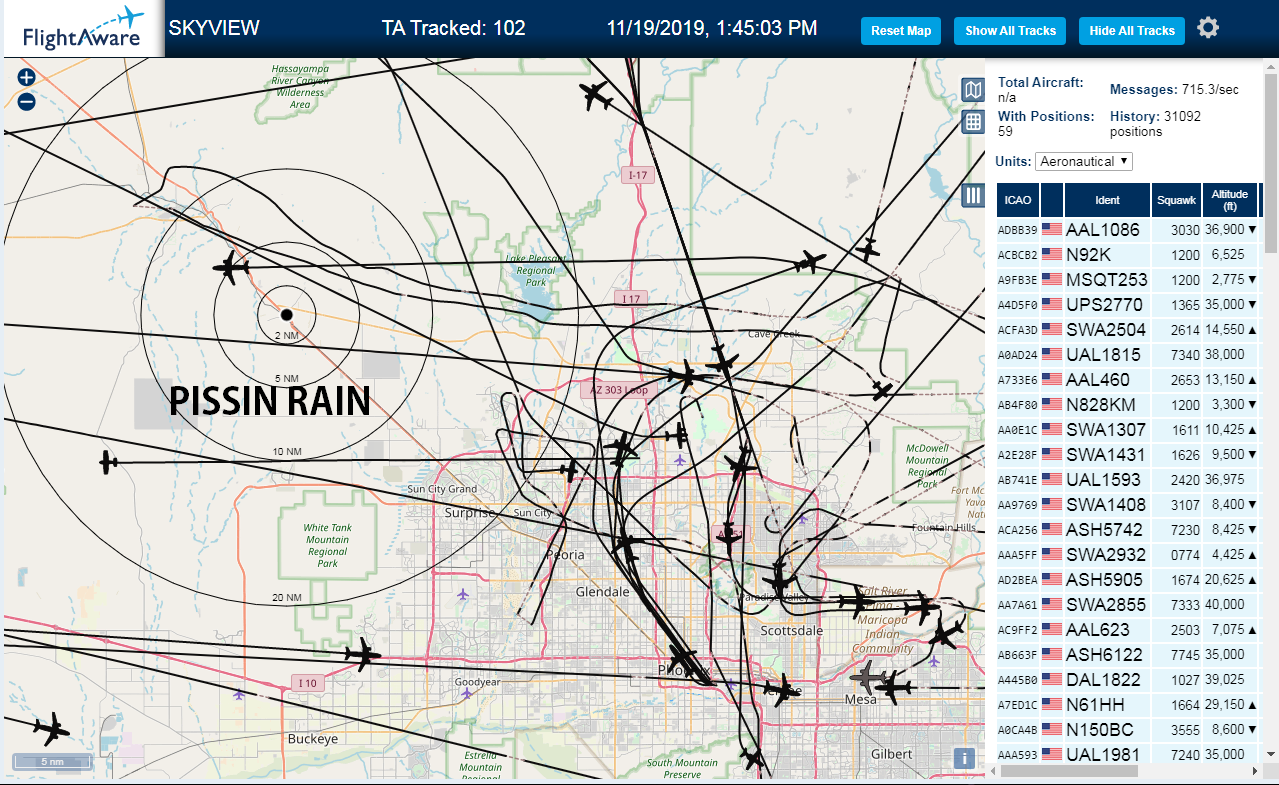Click horizontal scrollbar right arrow
The height and width of the screenshot is (785, 1279).
tap(1257, 771)
